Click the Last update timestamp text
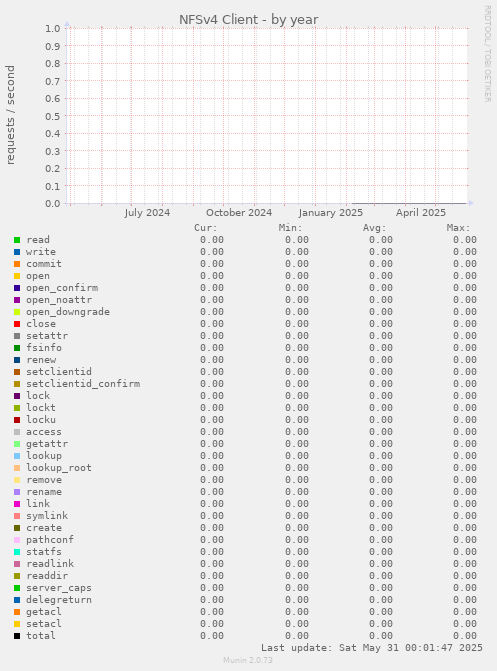This screenshot has height=671, width=497. tap(372, 648)
